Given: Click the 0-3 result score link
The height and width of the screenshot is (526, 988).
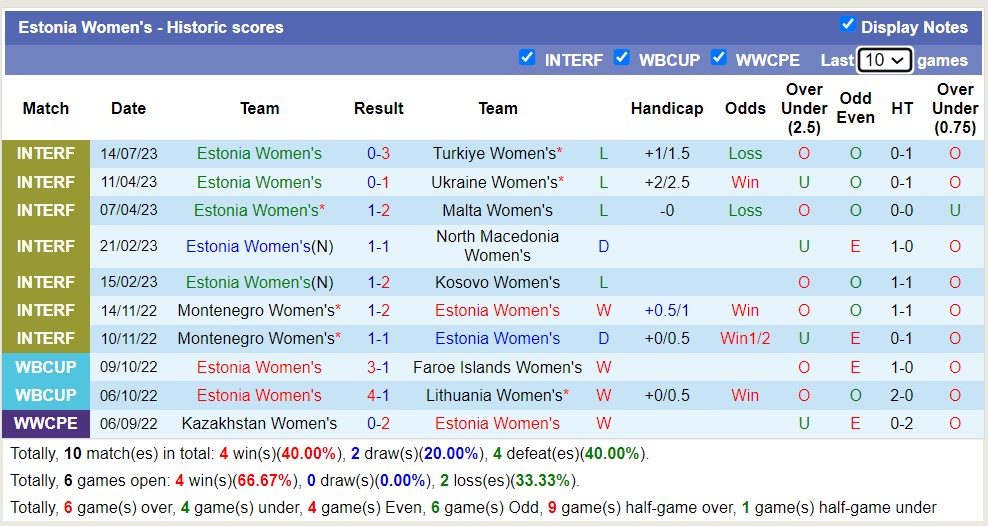Looking at the screenshot, I should pos(378,153).
